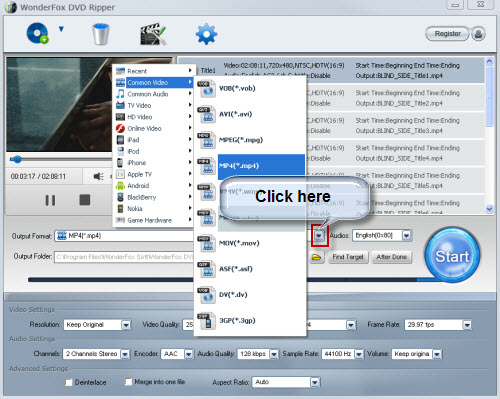This screenshot has width=500, height=399.
Task: Open Android device category
Action: pos(153,186)
